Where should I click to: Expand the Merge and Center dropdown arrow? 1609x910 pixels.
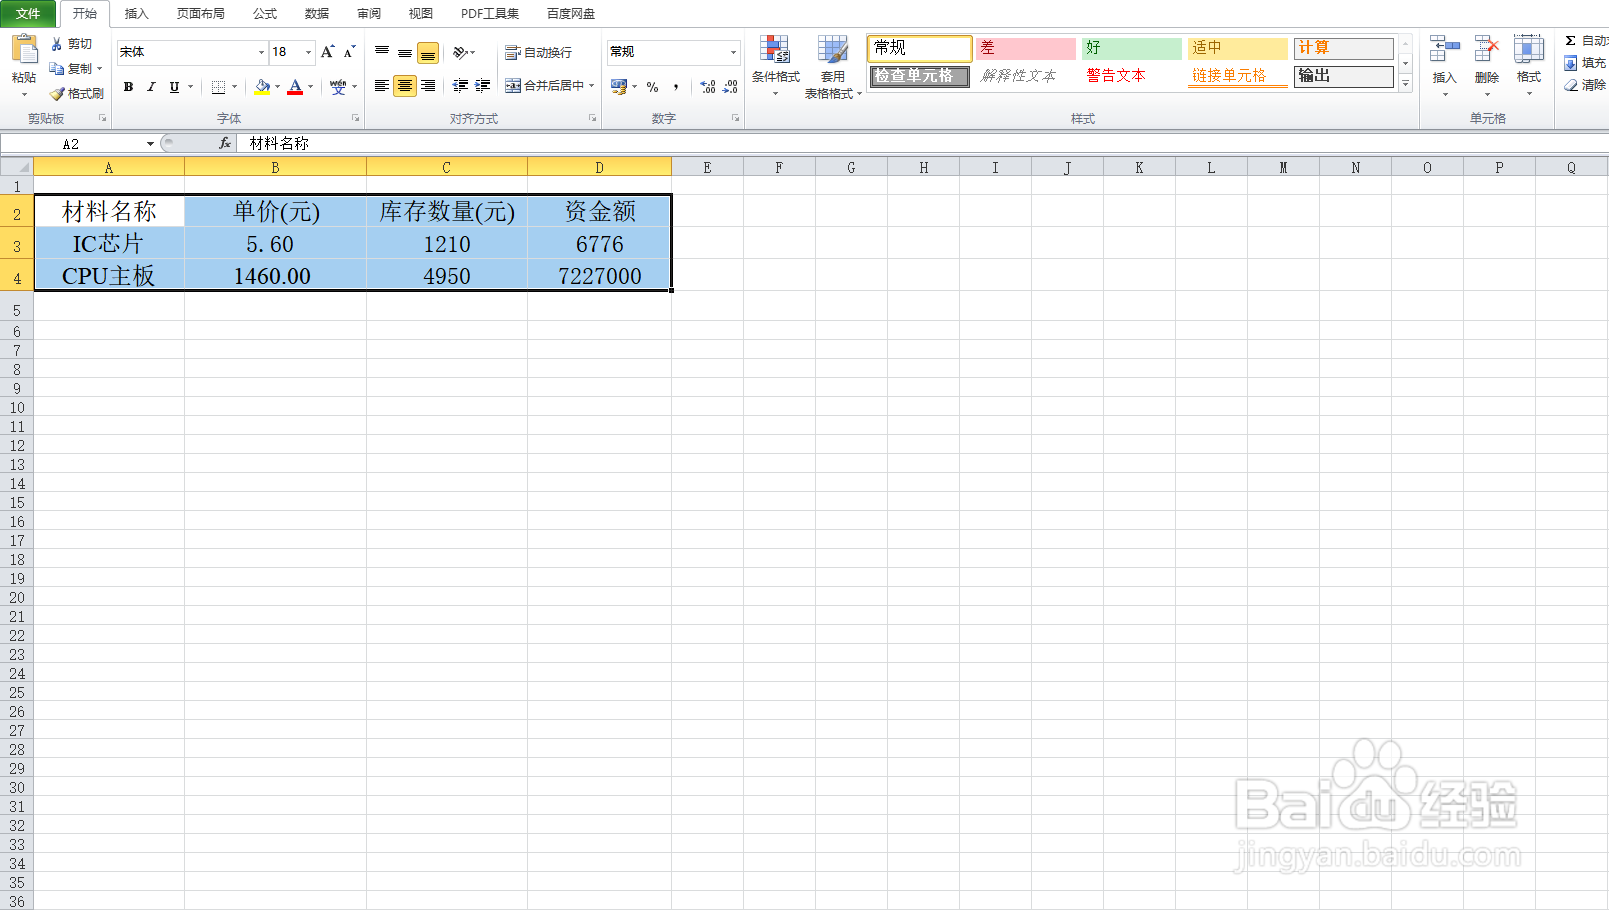tap(592, 86)
